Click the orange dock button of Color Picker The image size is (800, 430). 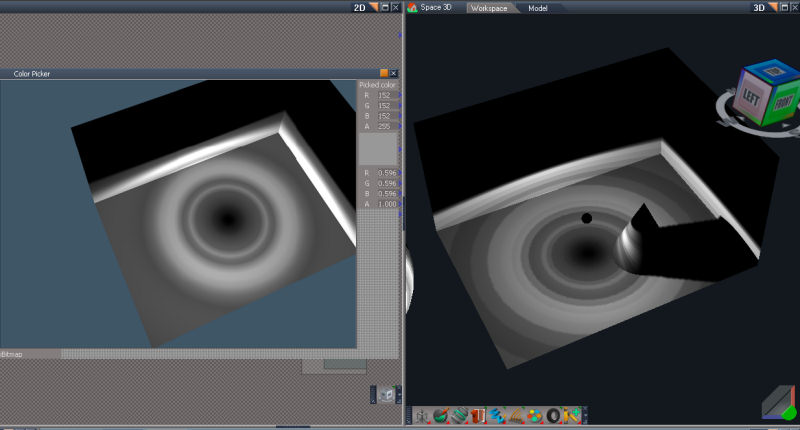tap(384, 73)
